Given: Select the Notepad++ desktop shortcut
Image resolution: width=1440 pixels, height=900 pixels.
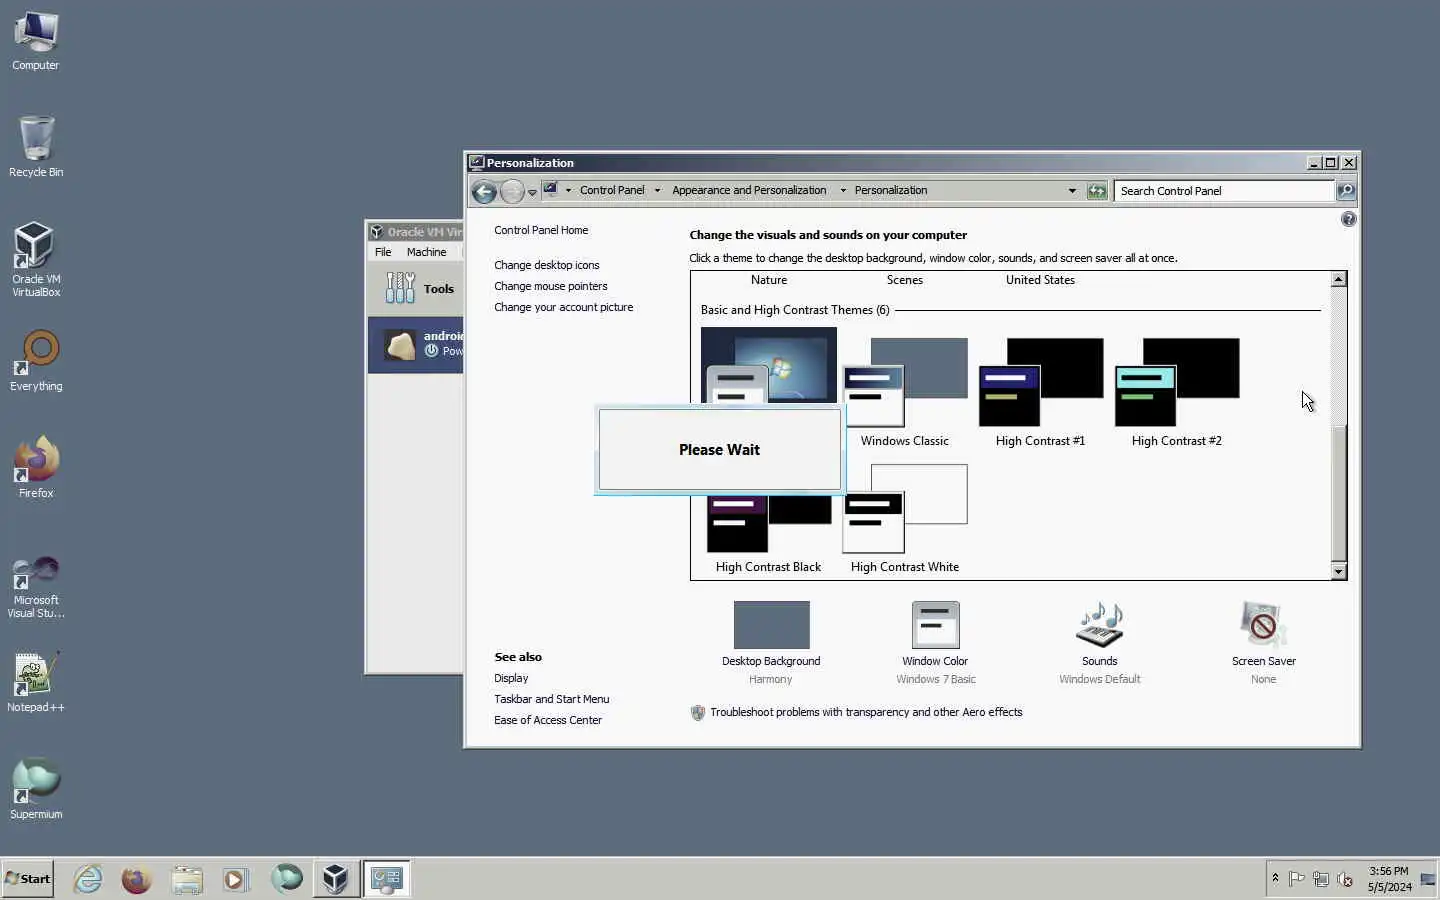Looking at the screenshot, I should [x=36, y=682].
